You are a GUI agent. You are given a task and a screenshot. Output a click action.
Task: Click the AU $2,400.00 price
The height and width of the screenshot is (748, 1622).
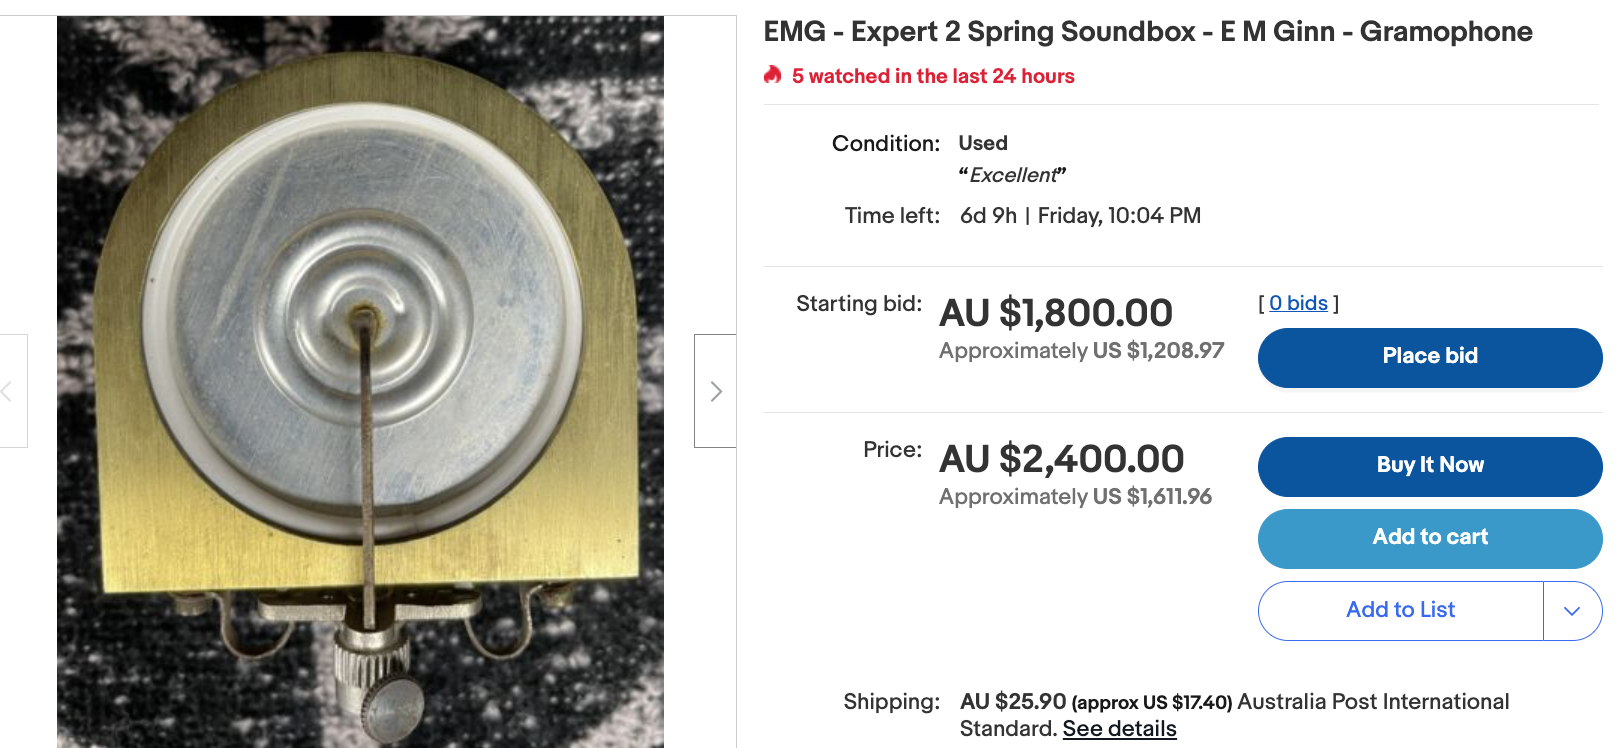click(x=1061, y=459)
